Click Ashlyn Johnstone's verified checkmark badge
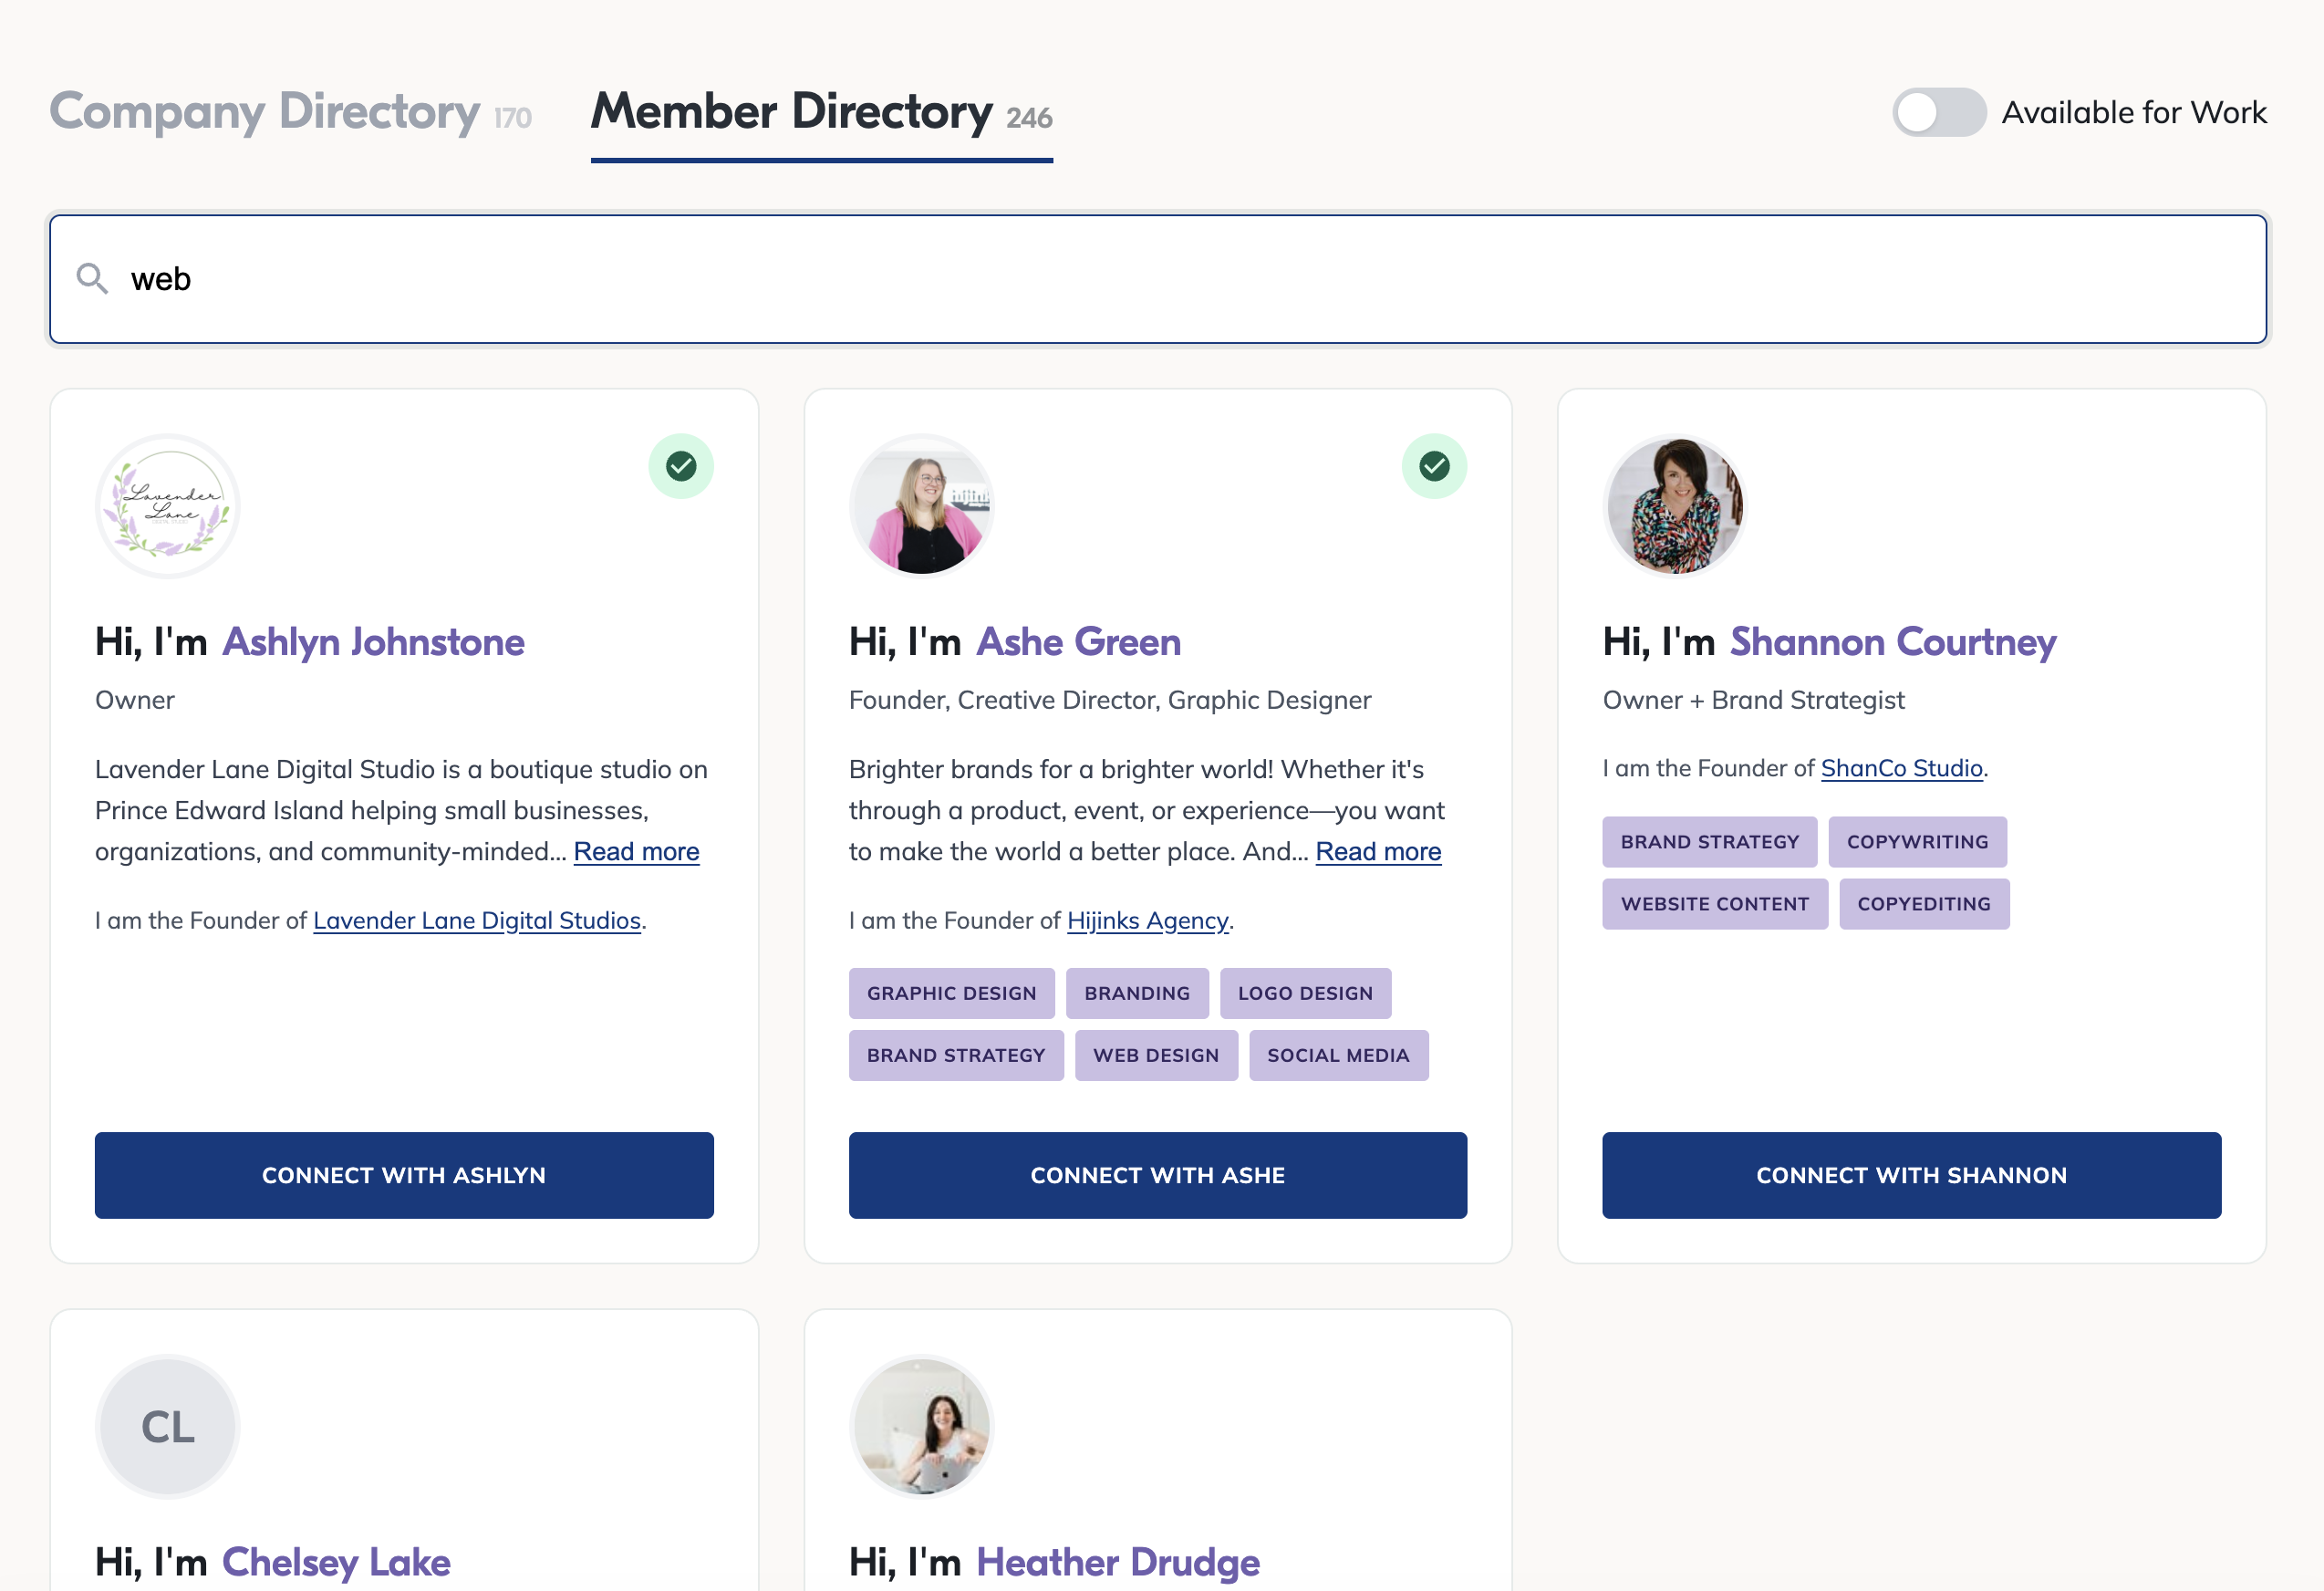The width and height of the screenshot is (2324, 1591). point(681,466)
